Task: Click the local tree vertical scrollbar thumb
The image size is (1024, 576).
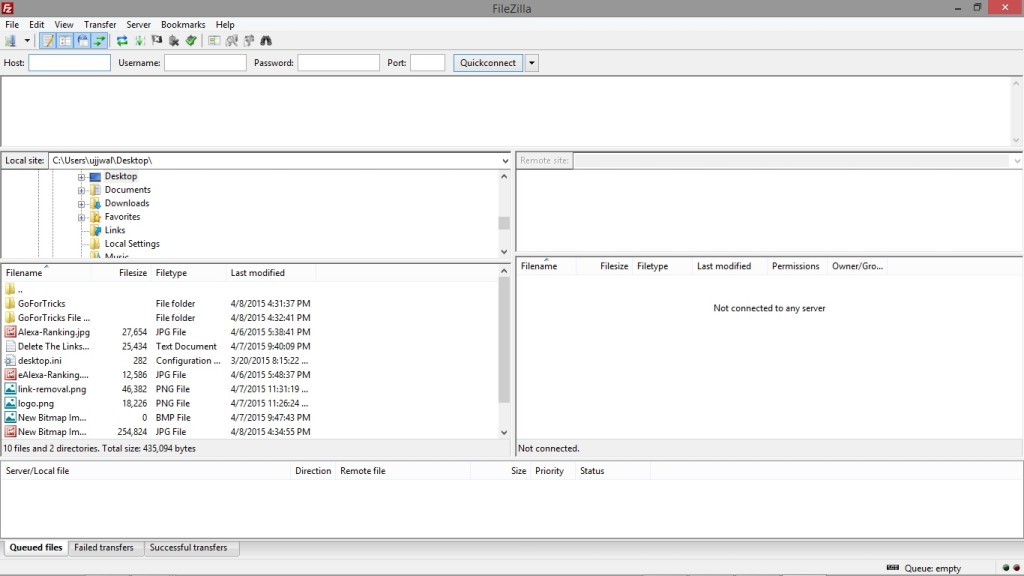Action: point(504,223)
